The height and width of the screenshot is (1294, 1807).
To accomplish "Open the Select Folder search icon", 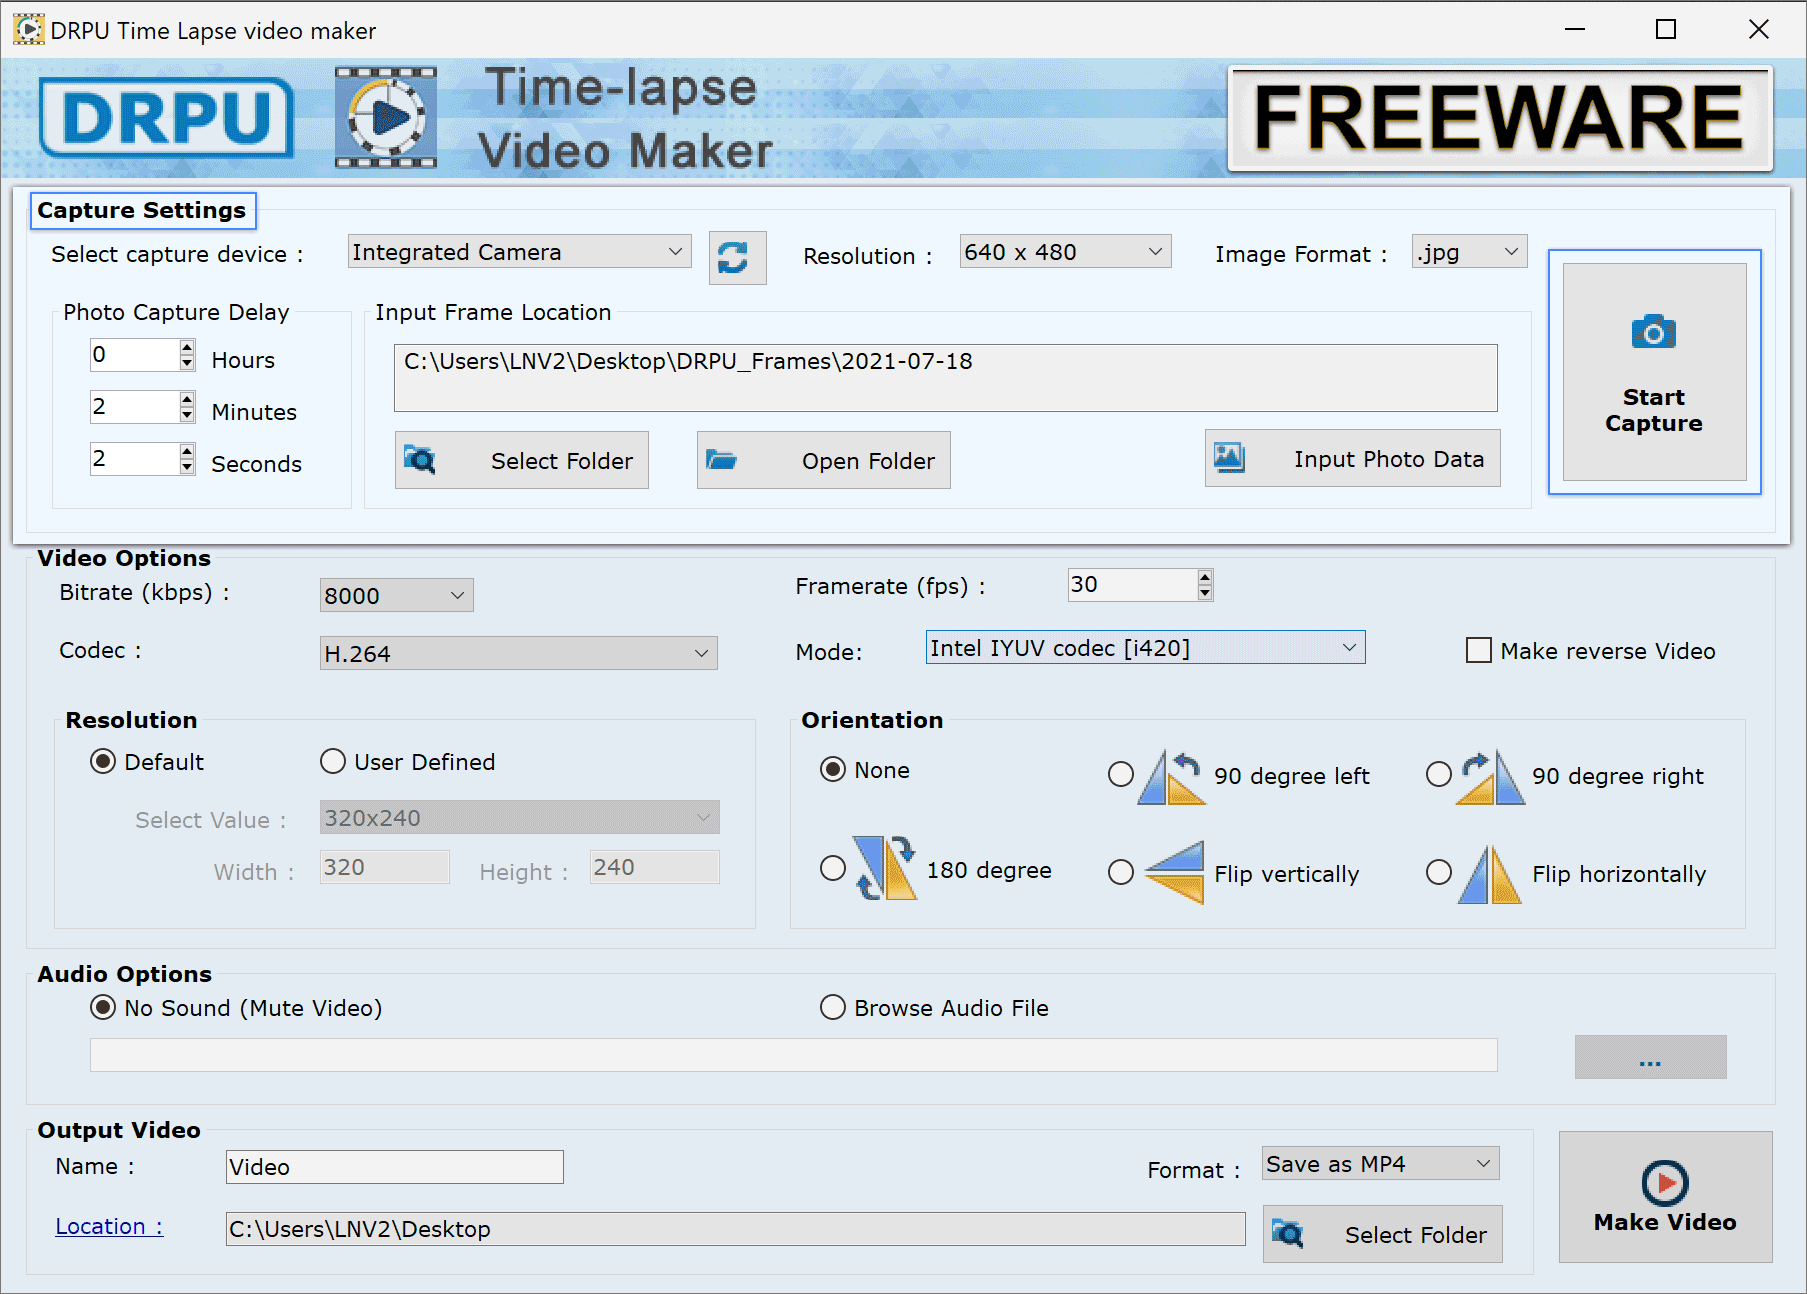I will (422, 460).
